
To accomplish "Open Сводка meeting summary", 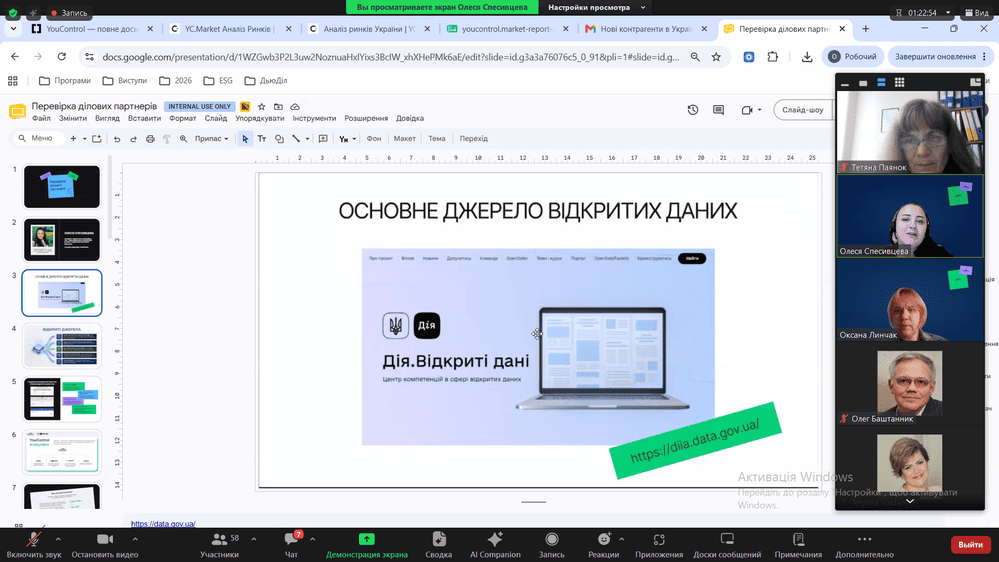I will click(x=438, y=545).
